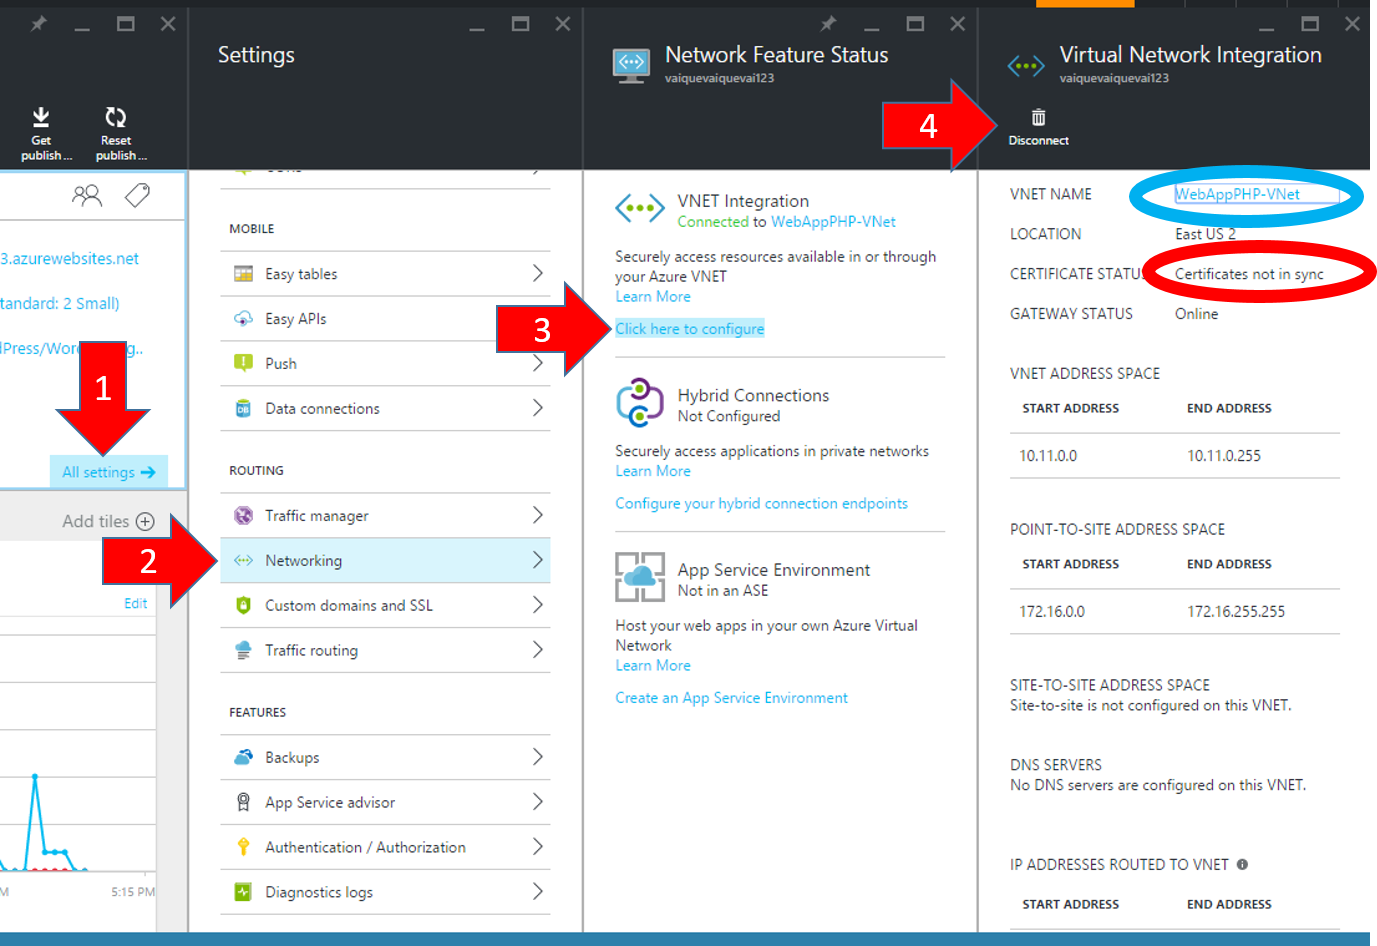Click the Add tiles plus icon

point(145,521)
